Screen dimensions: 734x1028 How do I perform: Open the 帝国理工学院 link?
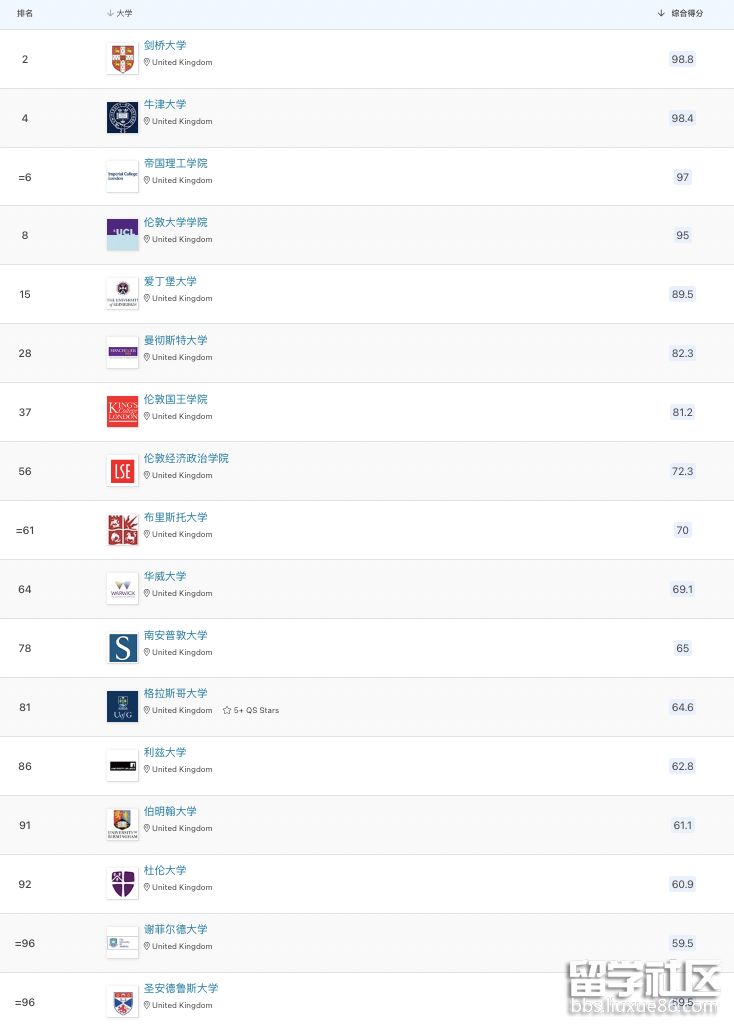(x=176, y=163)
